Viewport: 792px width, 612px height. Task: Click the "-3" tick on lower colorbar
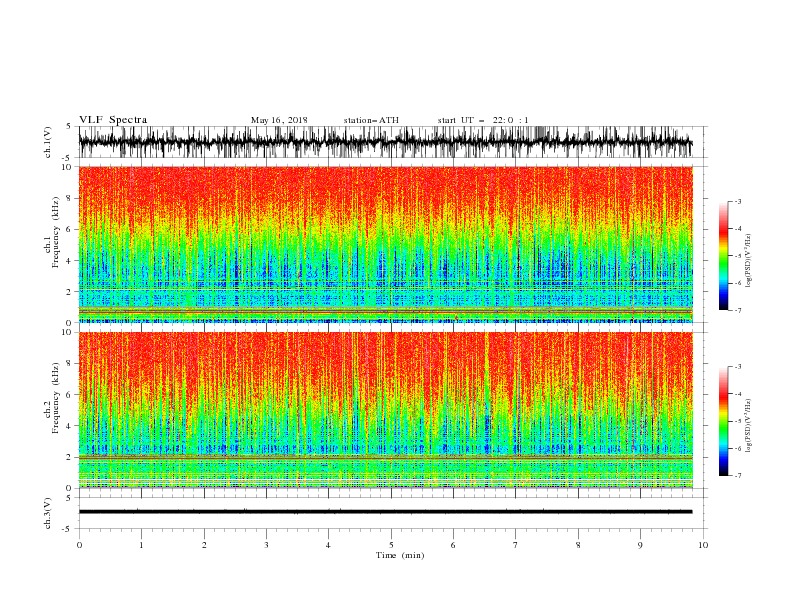click(x=737, y=367)
